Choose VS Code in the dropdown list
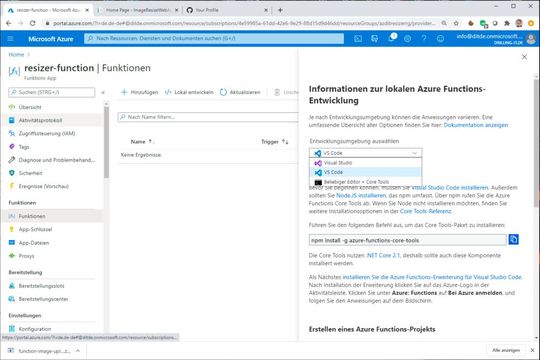 point(365,172)
